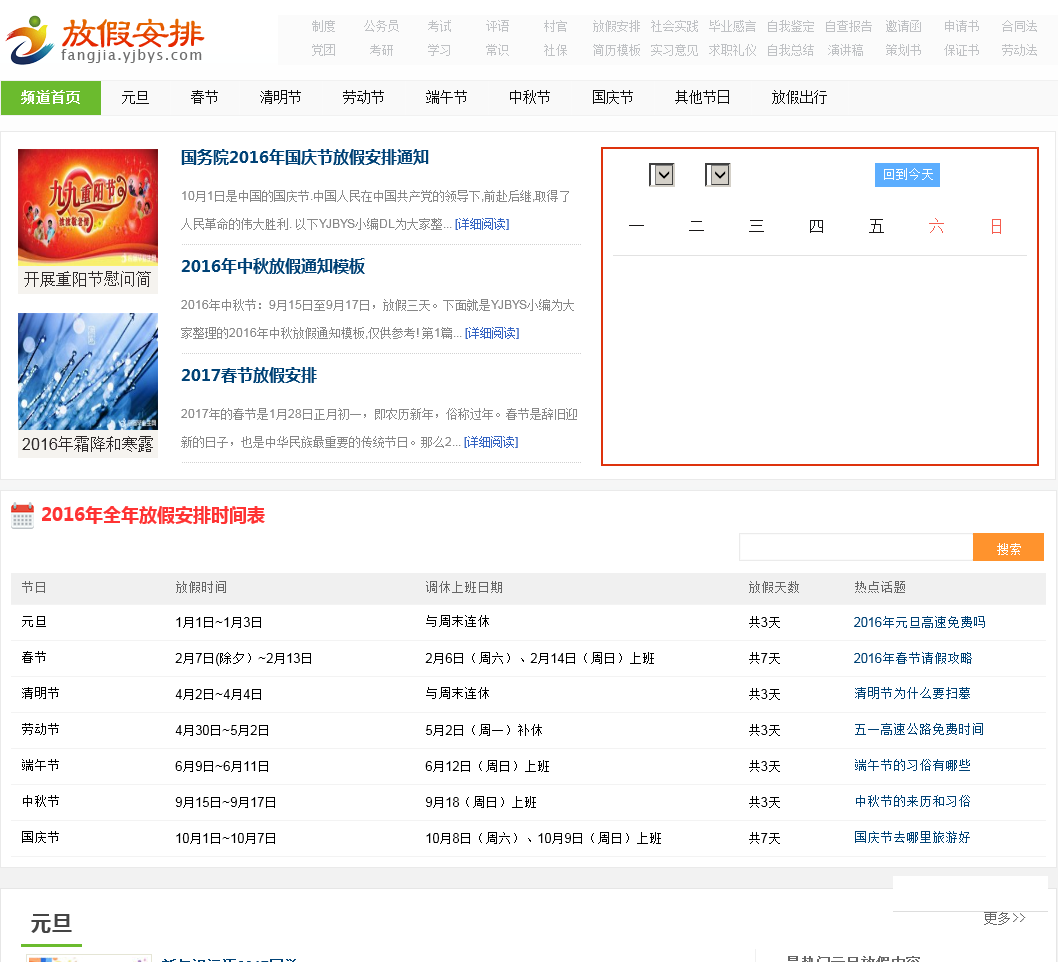The height and width of the screenshot is (962, 1058).
Task: Click the orange 搜索 button
Action: click(x=1008, y=548)
